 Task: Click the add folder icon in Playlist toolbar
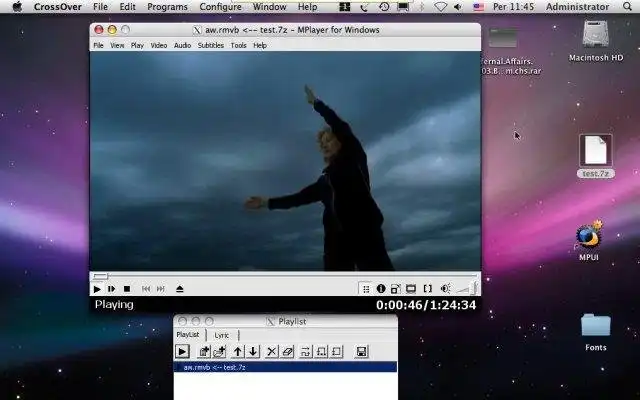point(220,351)
